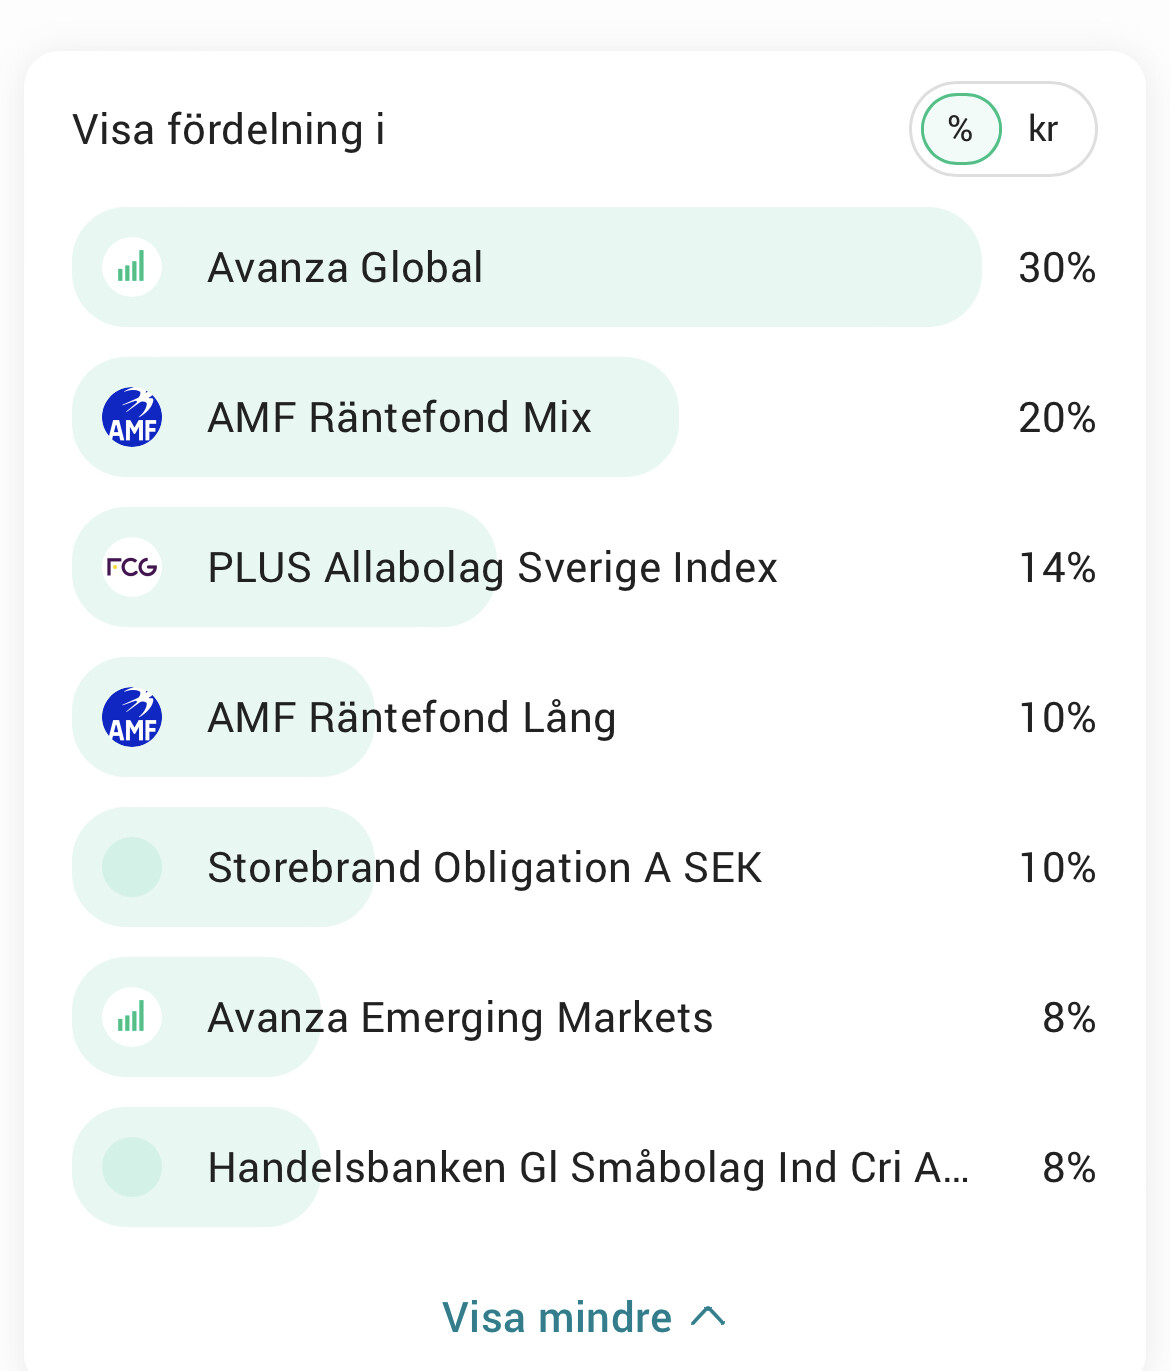Open Avanza Emerging Markets fund
The height and width of the screenshot is (1371, 1170).
point(584,1017)
